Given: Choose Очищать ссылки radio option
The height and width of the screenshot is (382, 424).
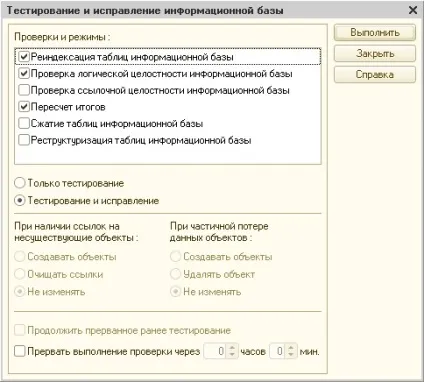Looking at the screenshot, I should click(20, 274).
